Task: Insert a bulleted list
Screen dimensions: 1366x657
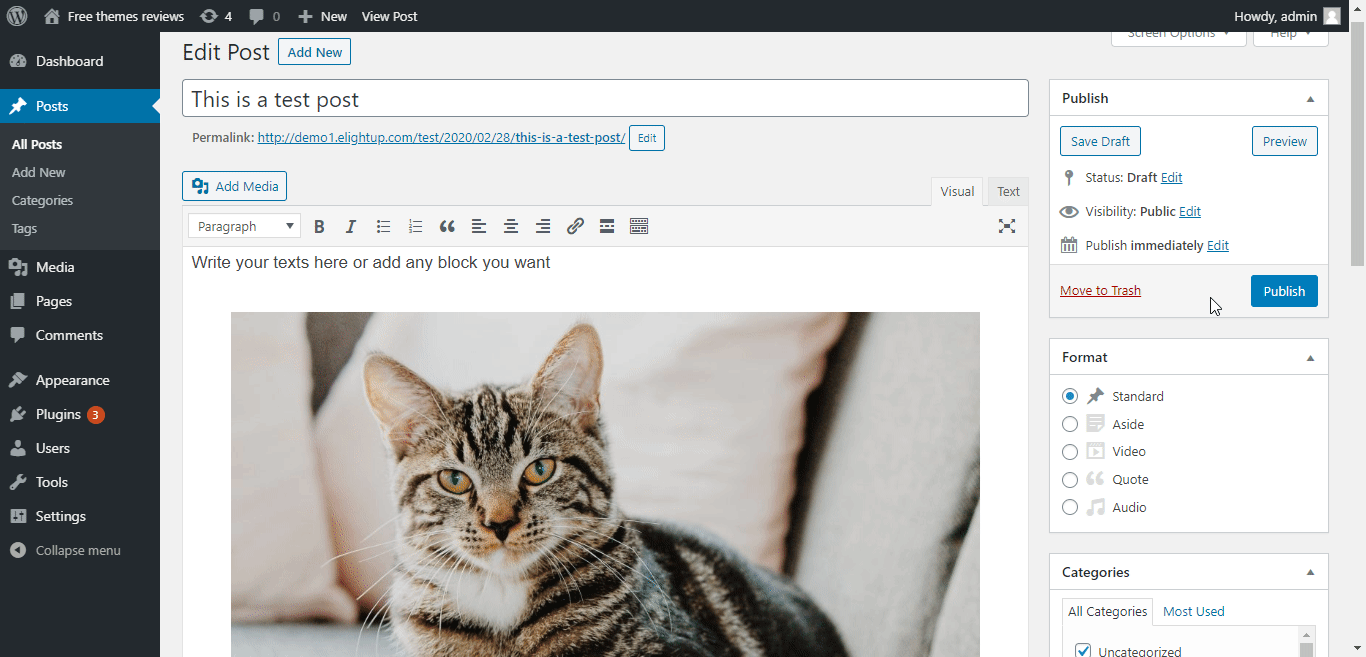Action: point(383,226)
